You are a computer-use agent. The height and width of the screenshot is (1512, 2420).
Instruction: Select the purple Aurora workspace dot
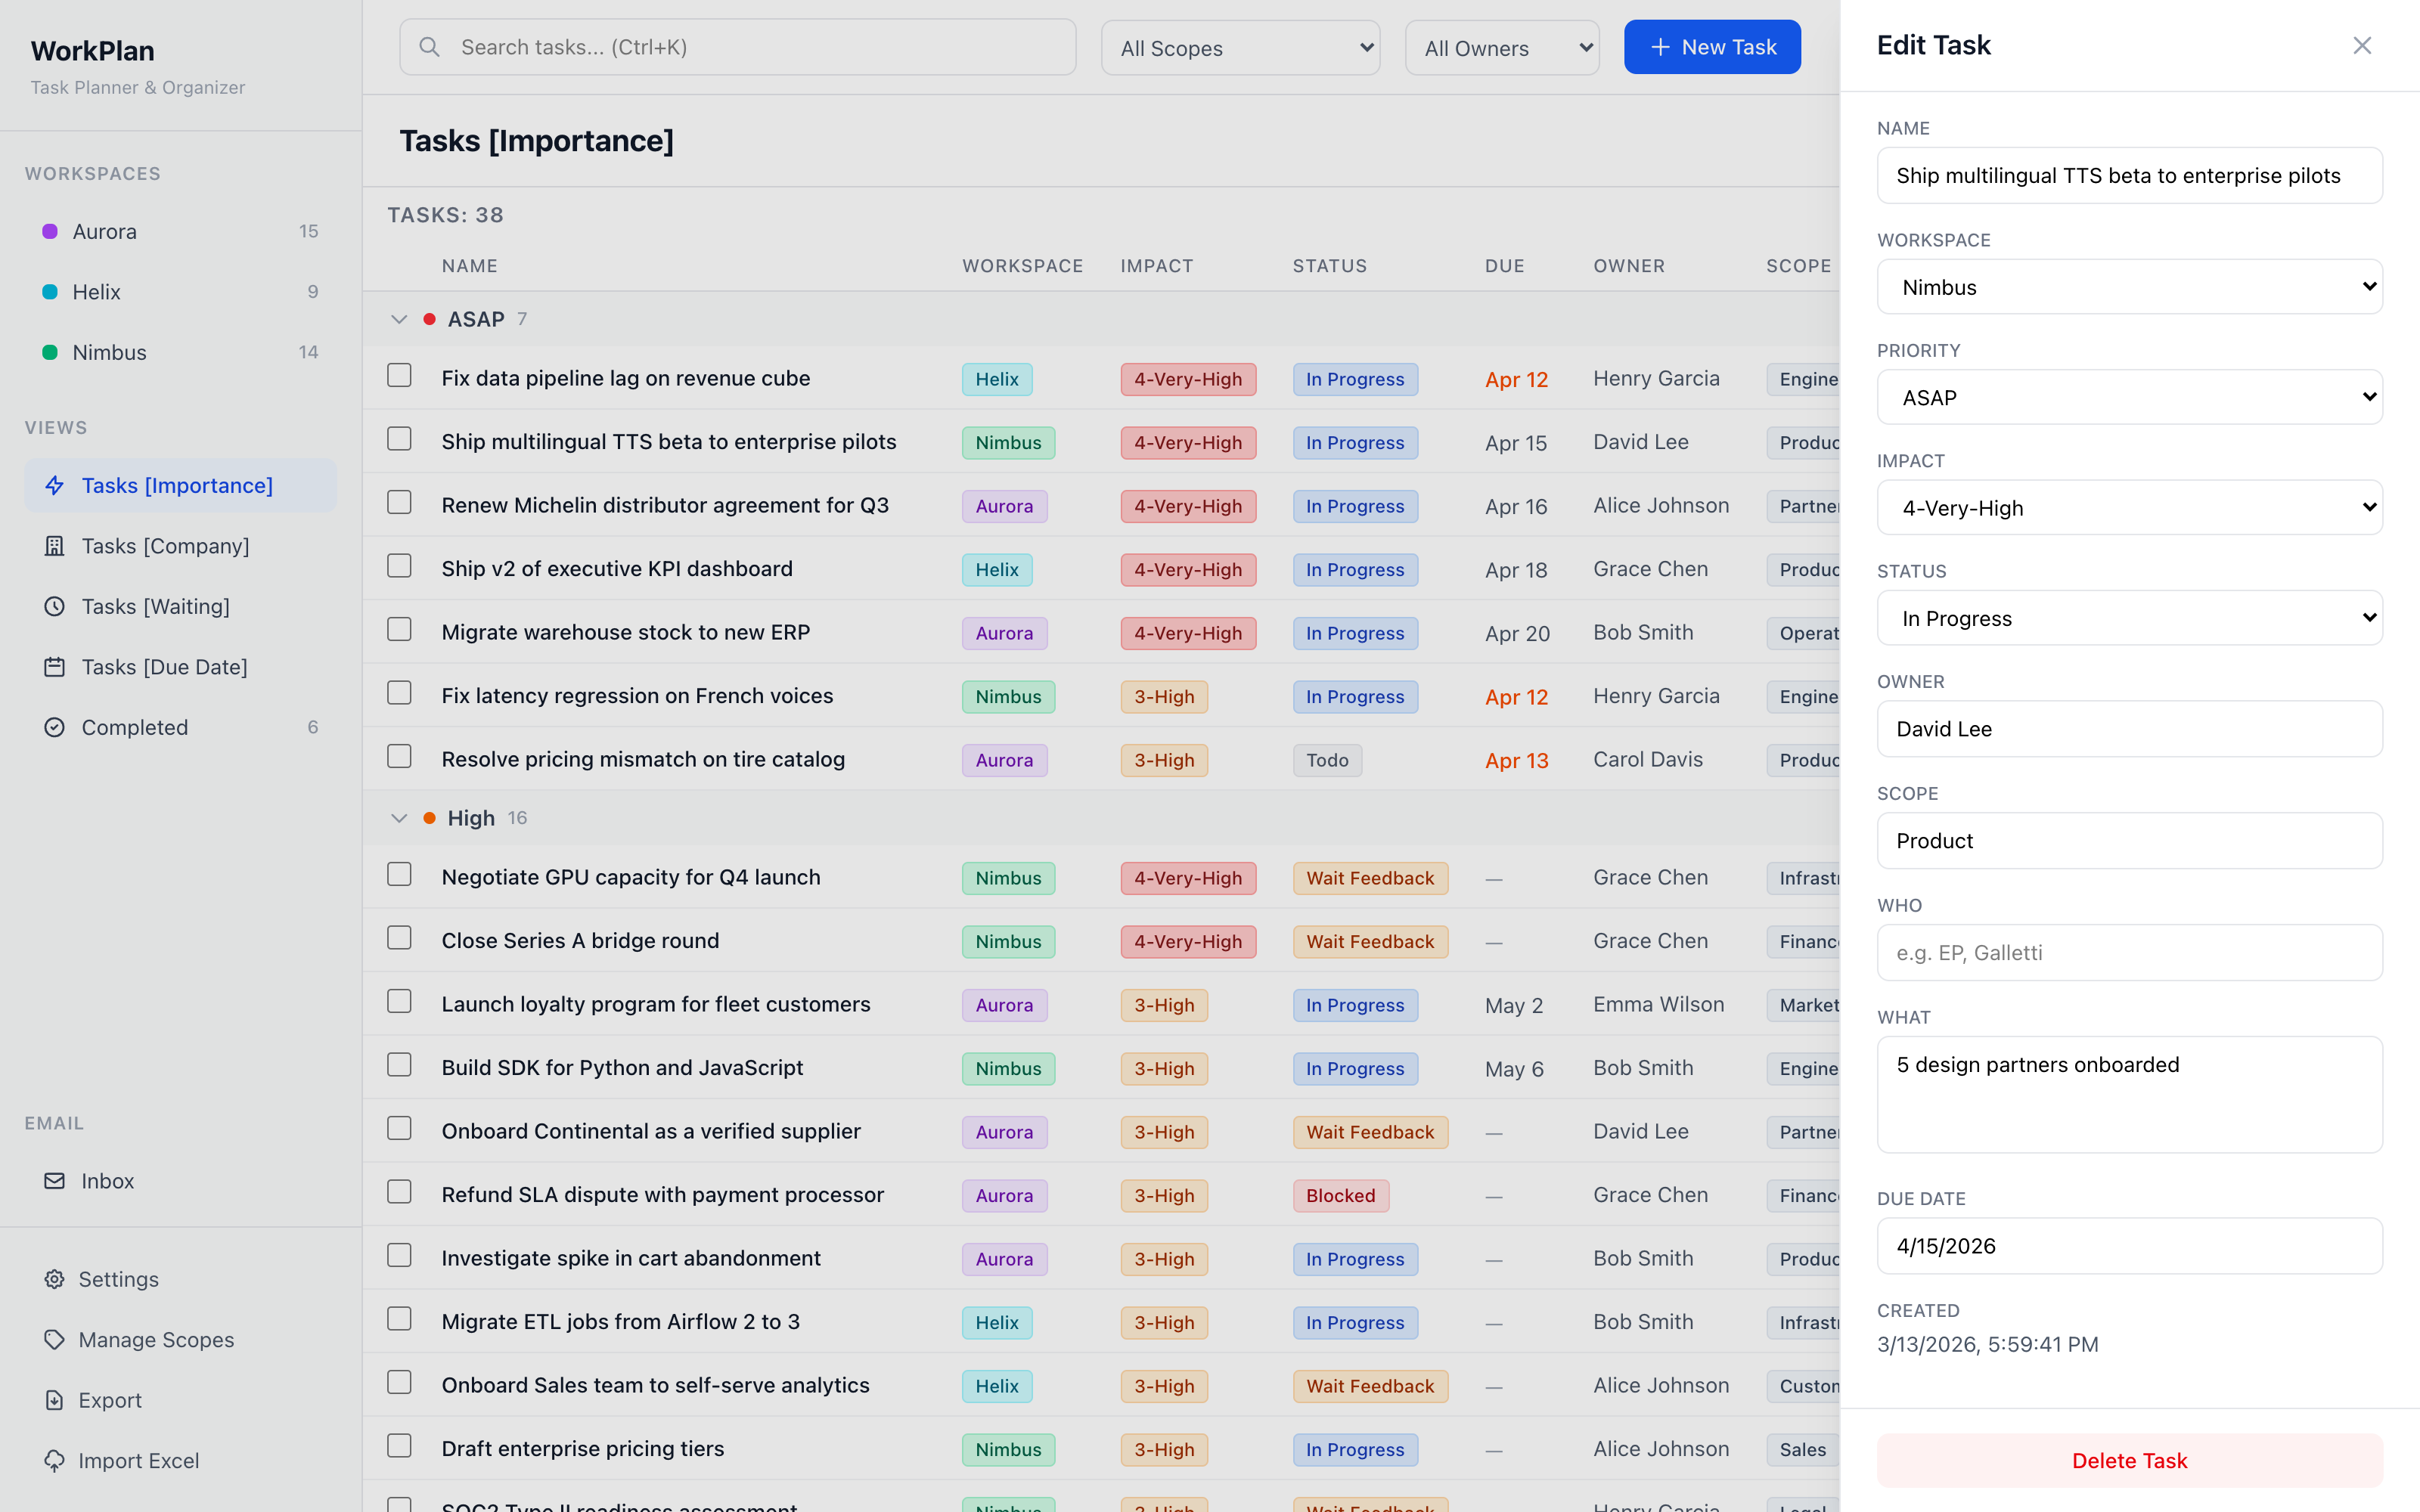(x=49, y=231)
